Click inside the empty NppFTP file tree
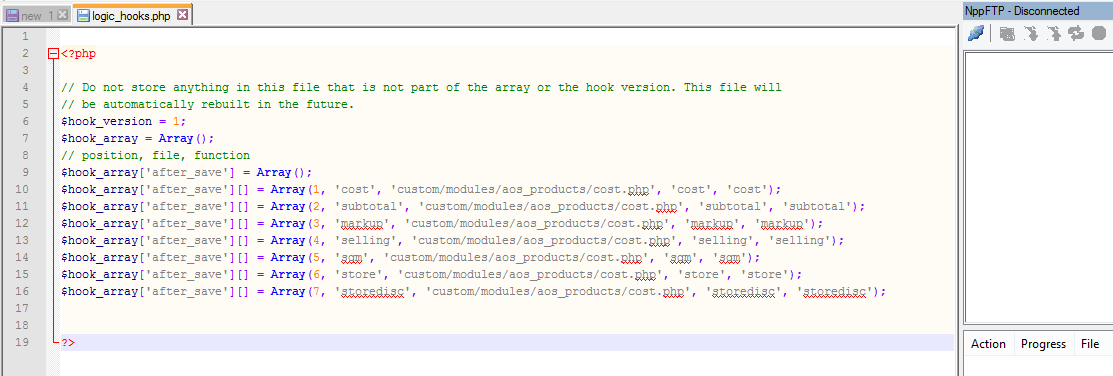Screen dimensions: 1113x376 coord(1038,188)
